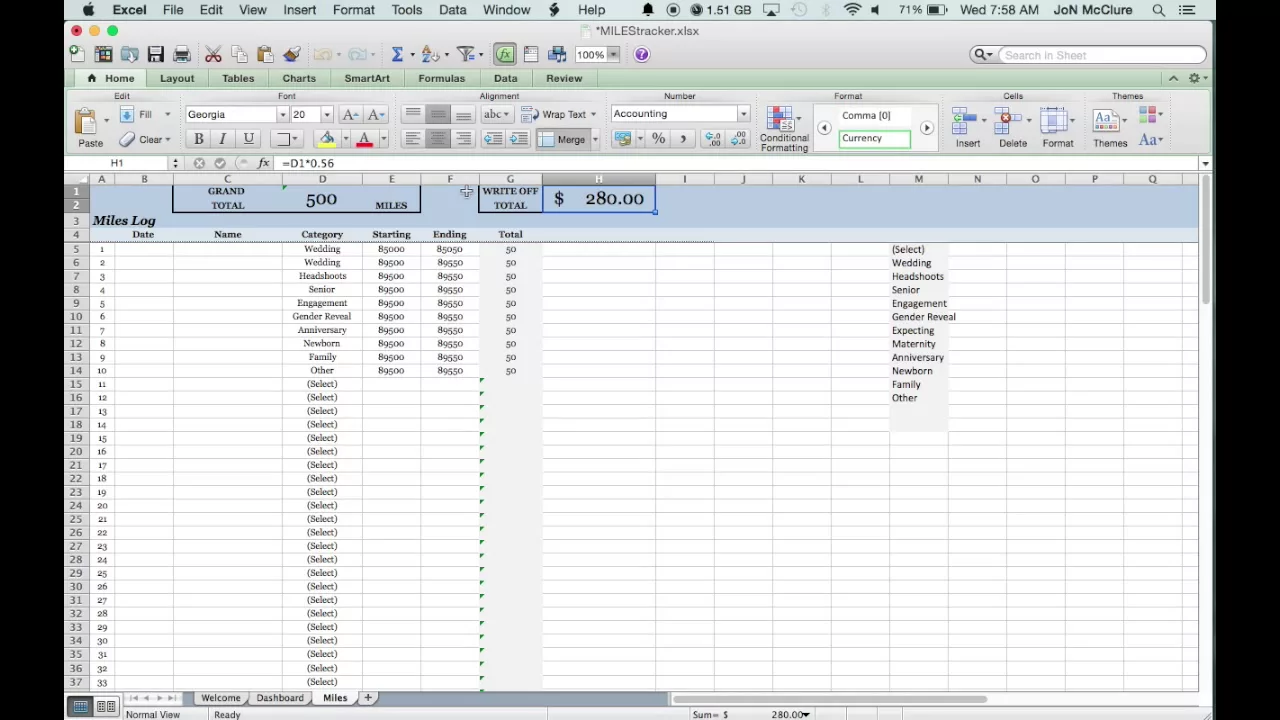This screenshot has width=1280, height=720.
Task: Switch to the Layout ribbon tab
Action: (x=177, y=78)
